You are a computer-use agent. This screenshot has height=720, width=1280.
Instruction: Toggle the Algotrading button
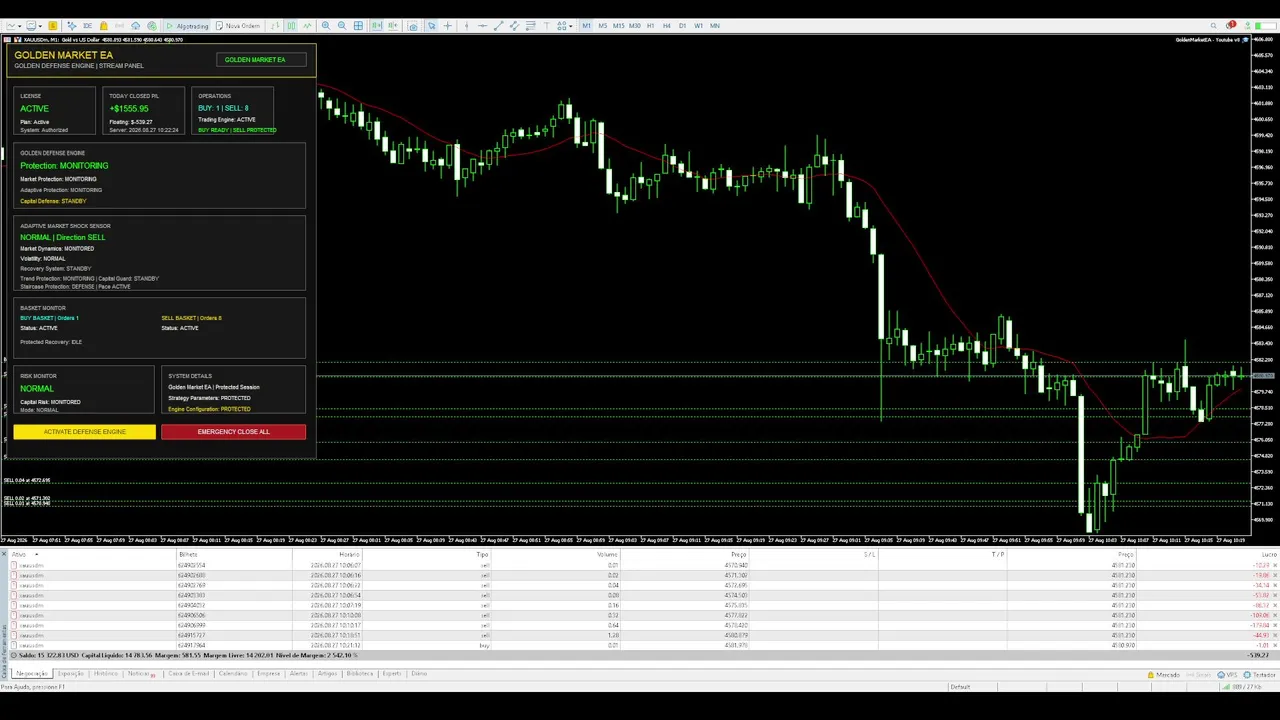(187, 26)
